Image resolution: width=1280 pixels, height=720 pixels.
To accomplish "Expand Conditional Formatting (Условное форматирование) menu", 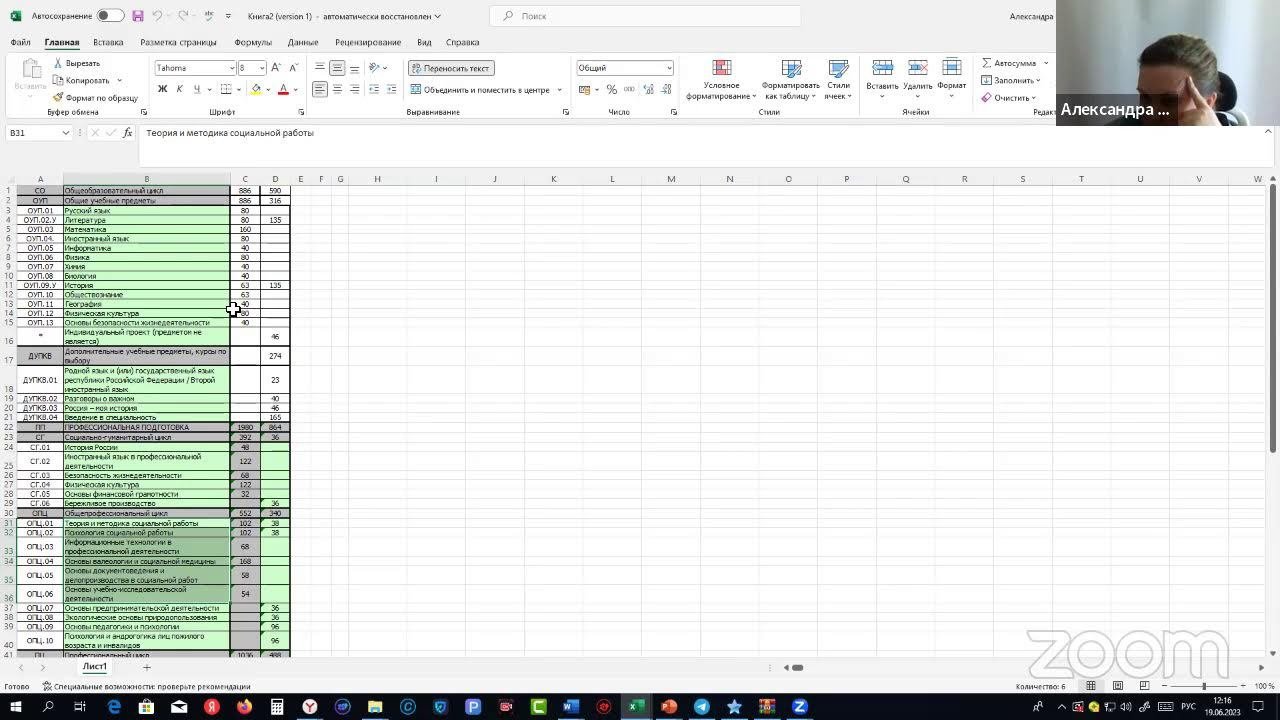I will click(721, 80).
